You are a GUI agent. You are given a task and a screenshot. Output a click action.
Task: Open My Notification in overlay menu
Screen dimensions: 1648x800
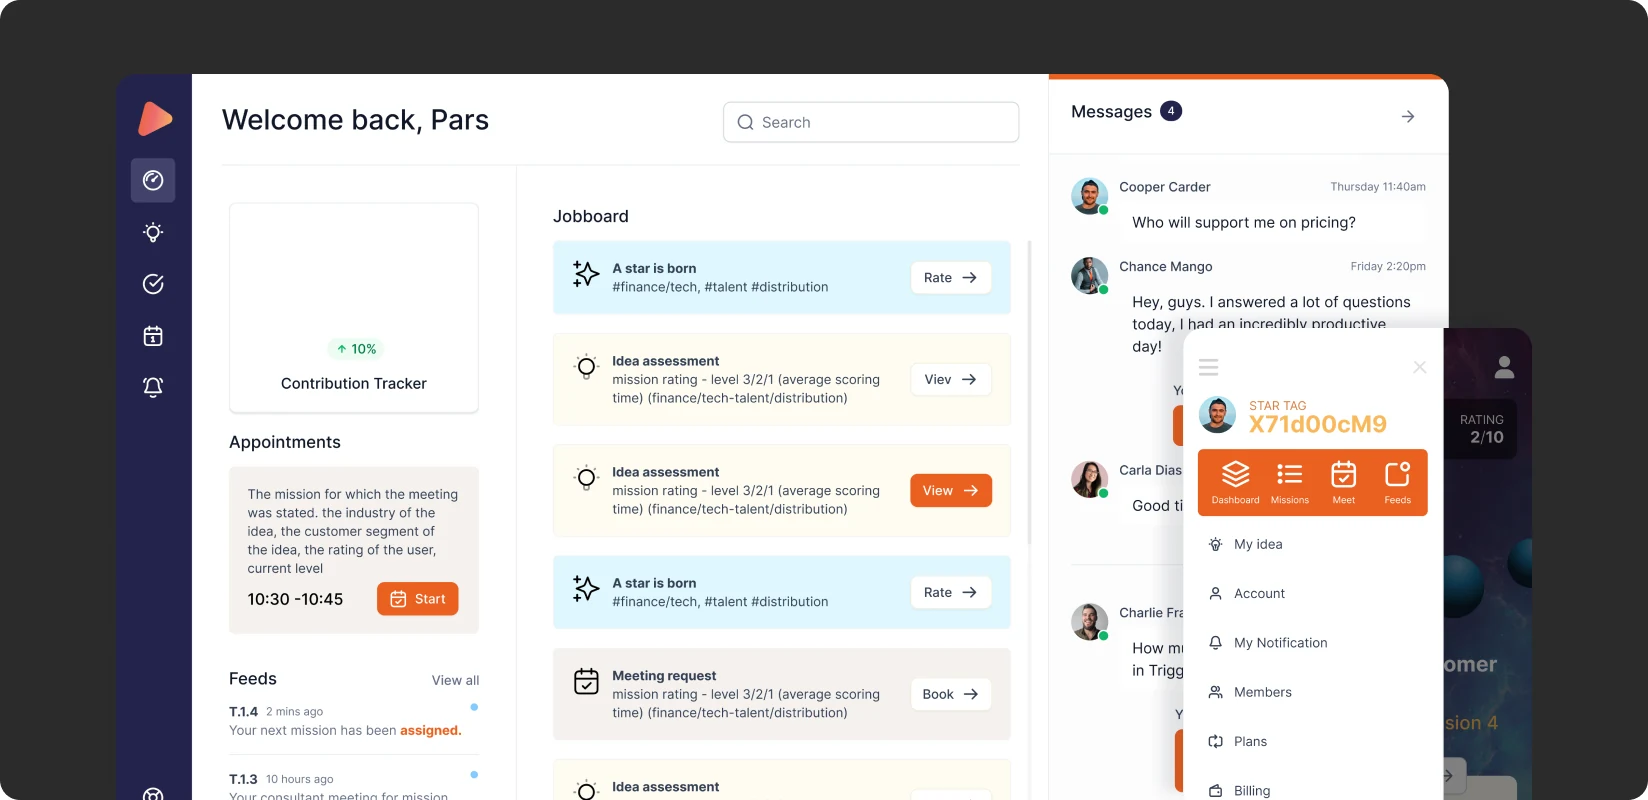pyautogui.click(x=1268, y=643)
